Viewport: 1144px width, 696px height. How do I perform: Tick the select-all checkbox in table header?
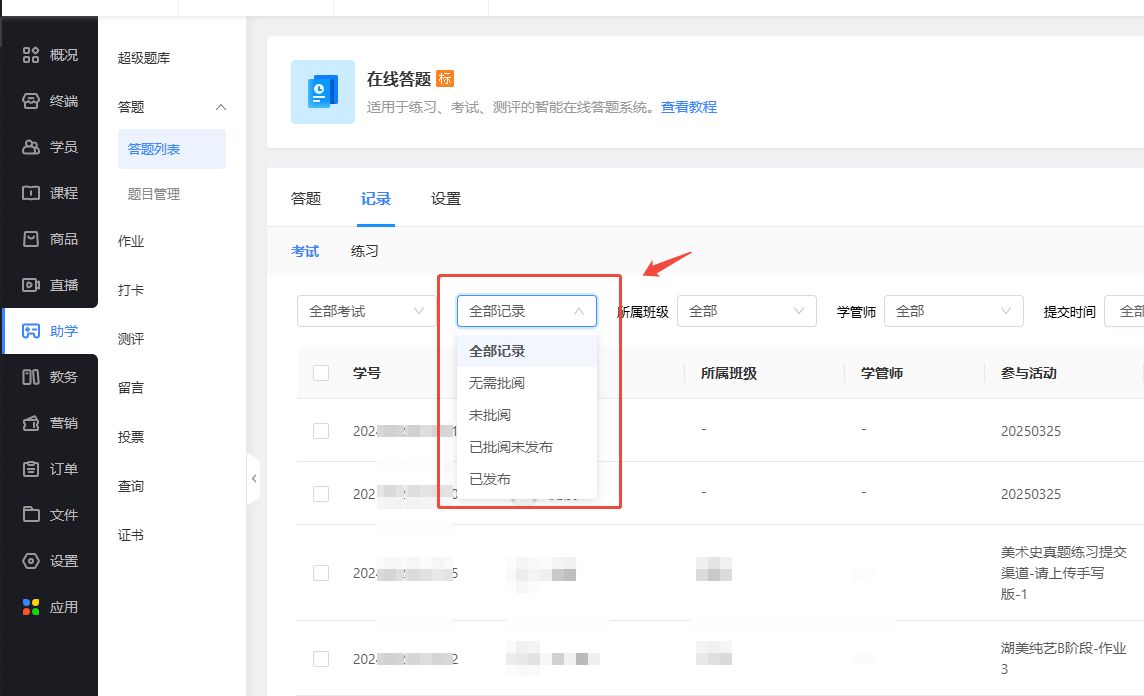pyautogui.click(x=321, y=373)
